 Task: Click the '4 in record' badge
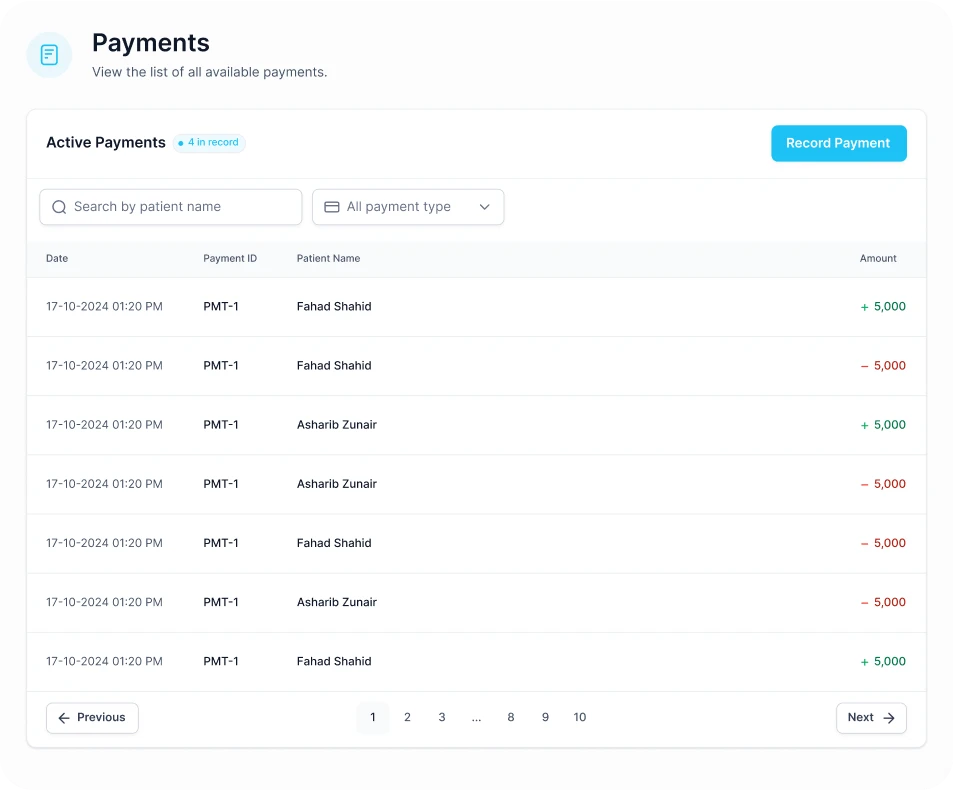point(209,143)
